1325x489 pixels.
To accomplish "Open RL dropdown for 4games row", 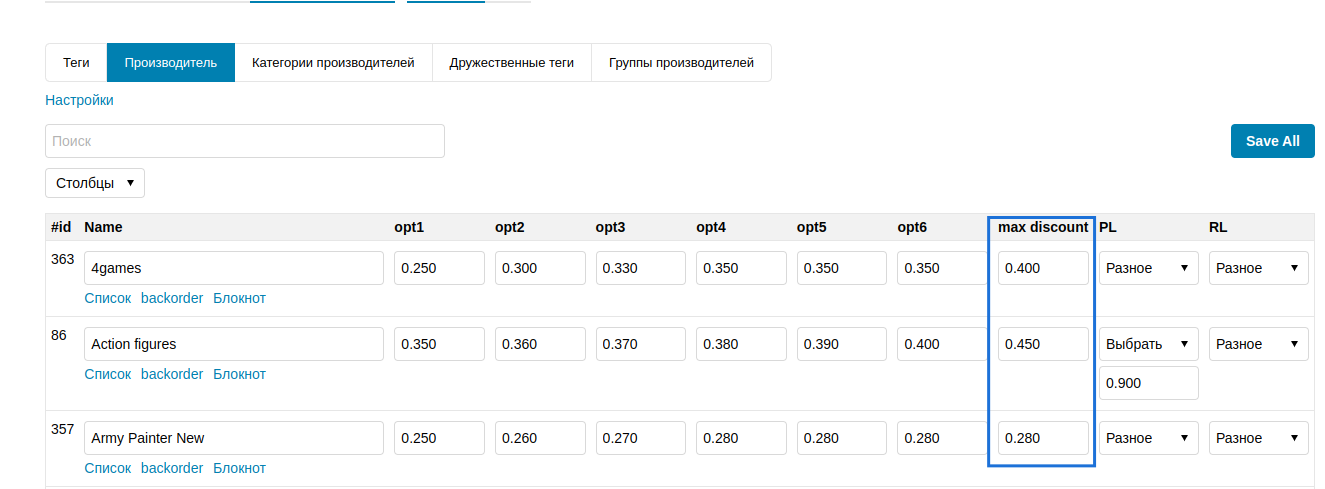I will [x=1258, y=268].
